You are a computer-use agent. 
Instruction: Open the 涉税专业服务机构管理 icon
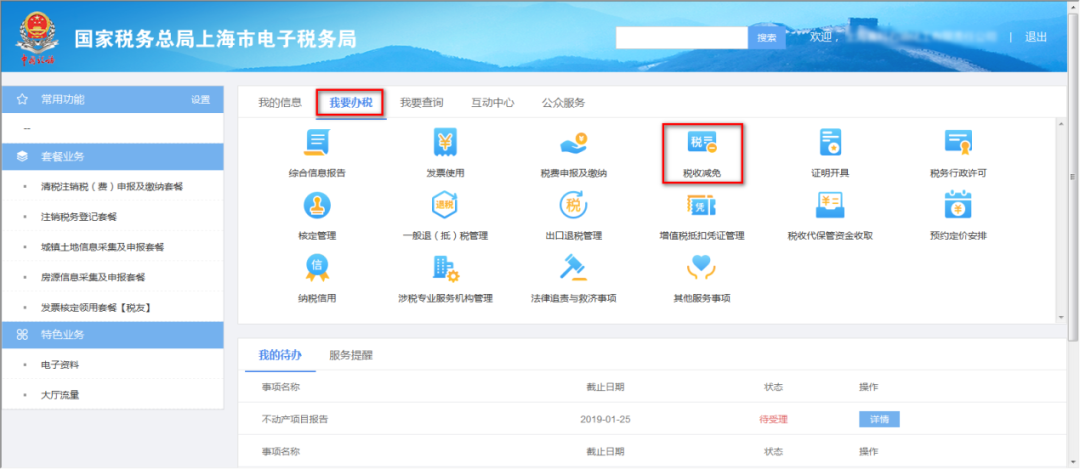click(x=445, y=268)
